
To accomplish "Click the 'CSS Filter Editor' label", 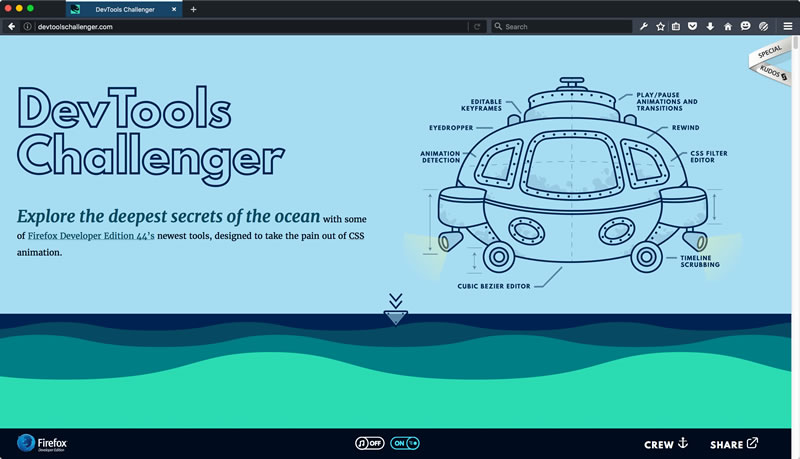I will click(x=709, y=157).
